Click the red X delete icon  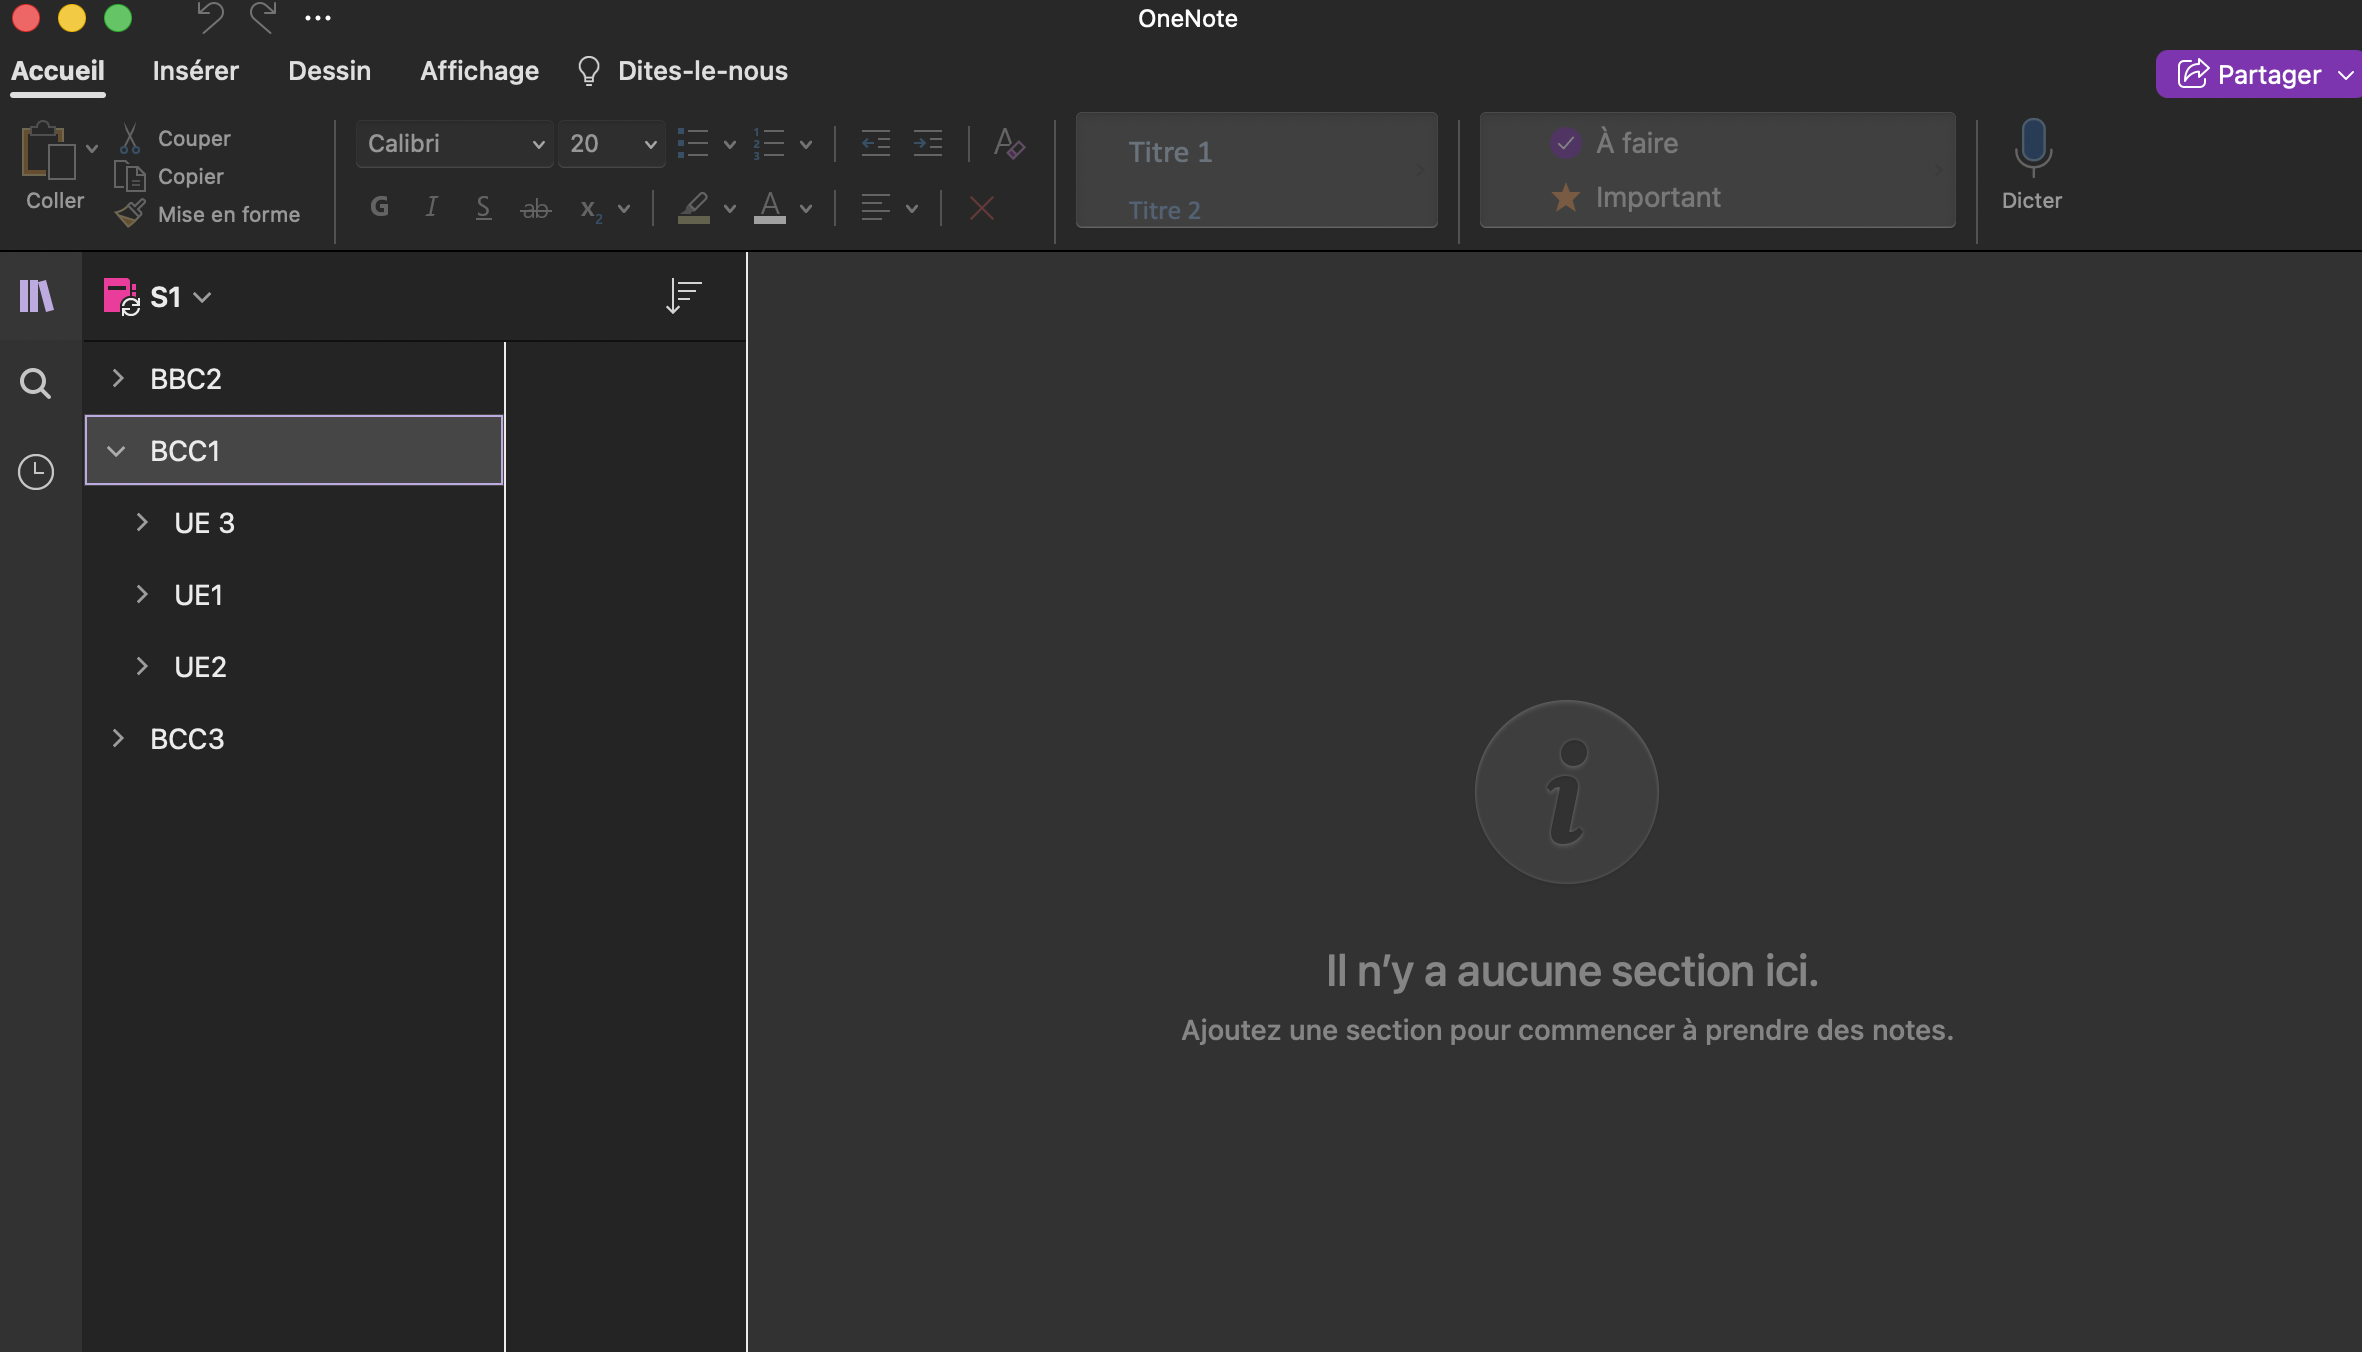(x=982, y=208)
